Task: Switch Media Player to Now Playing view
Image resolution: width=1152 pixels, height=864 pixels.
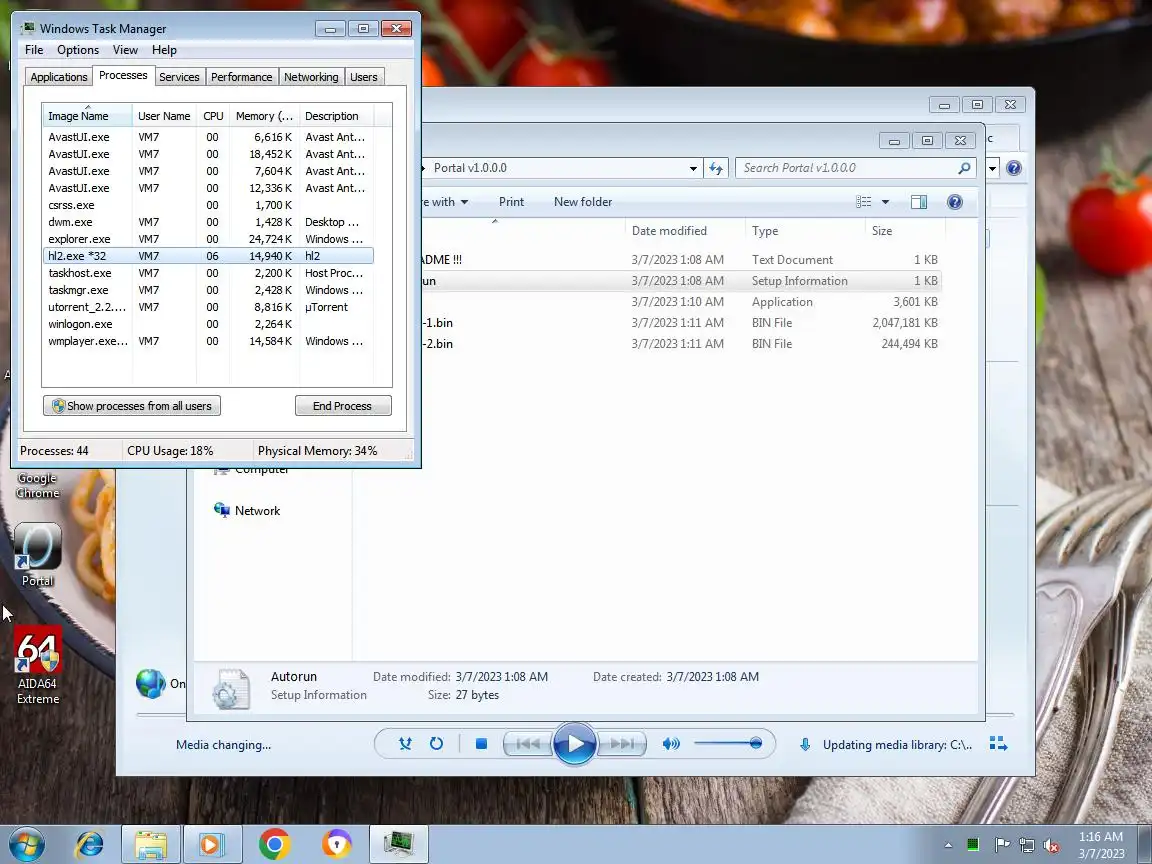Action: (998, 744)
